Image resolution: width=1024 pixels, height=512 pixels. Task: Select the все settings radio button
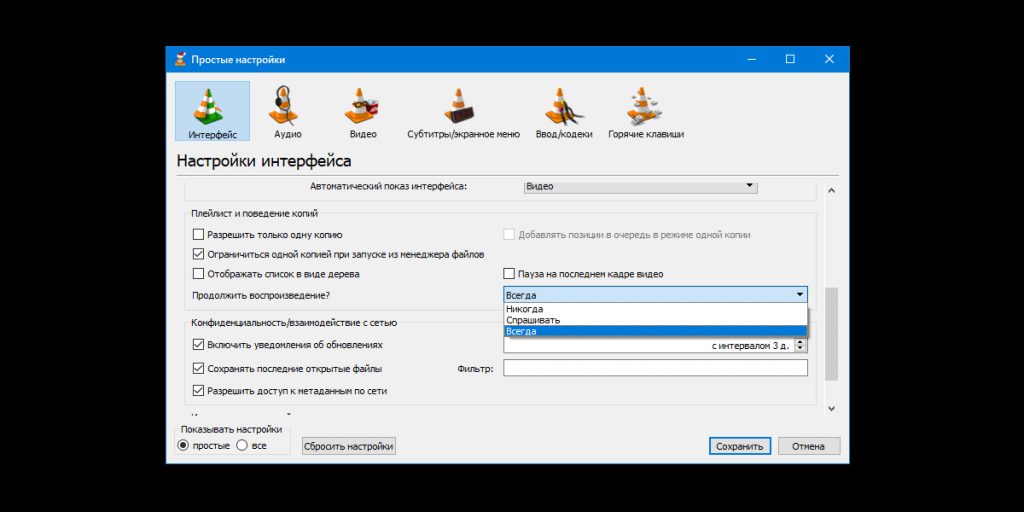coord(242,445)
